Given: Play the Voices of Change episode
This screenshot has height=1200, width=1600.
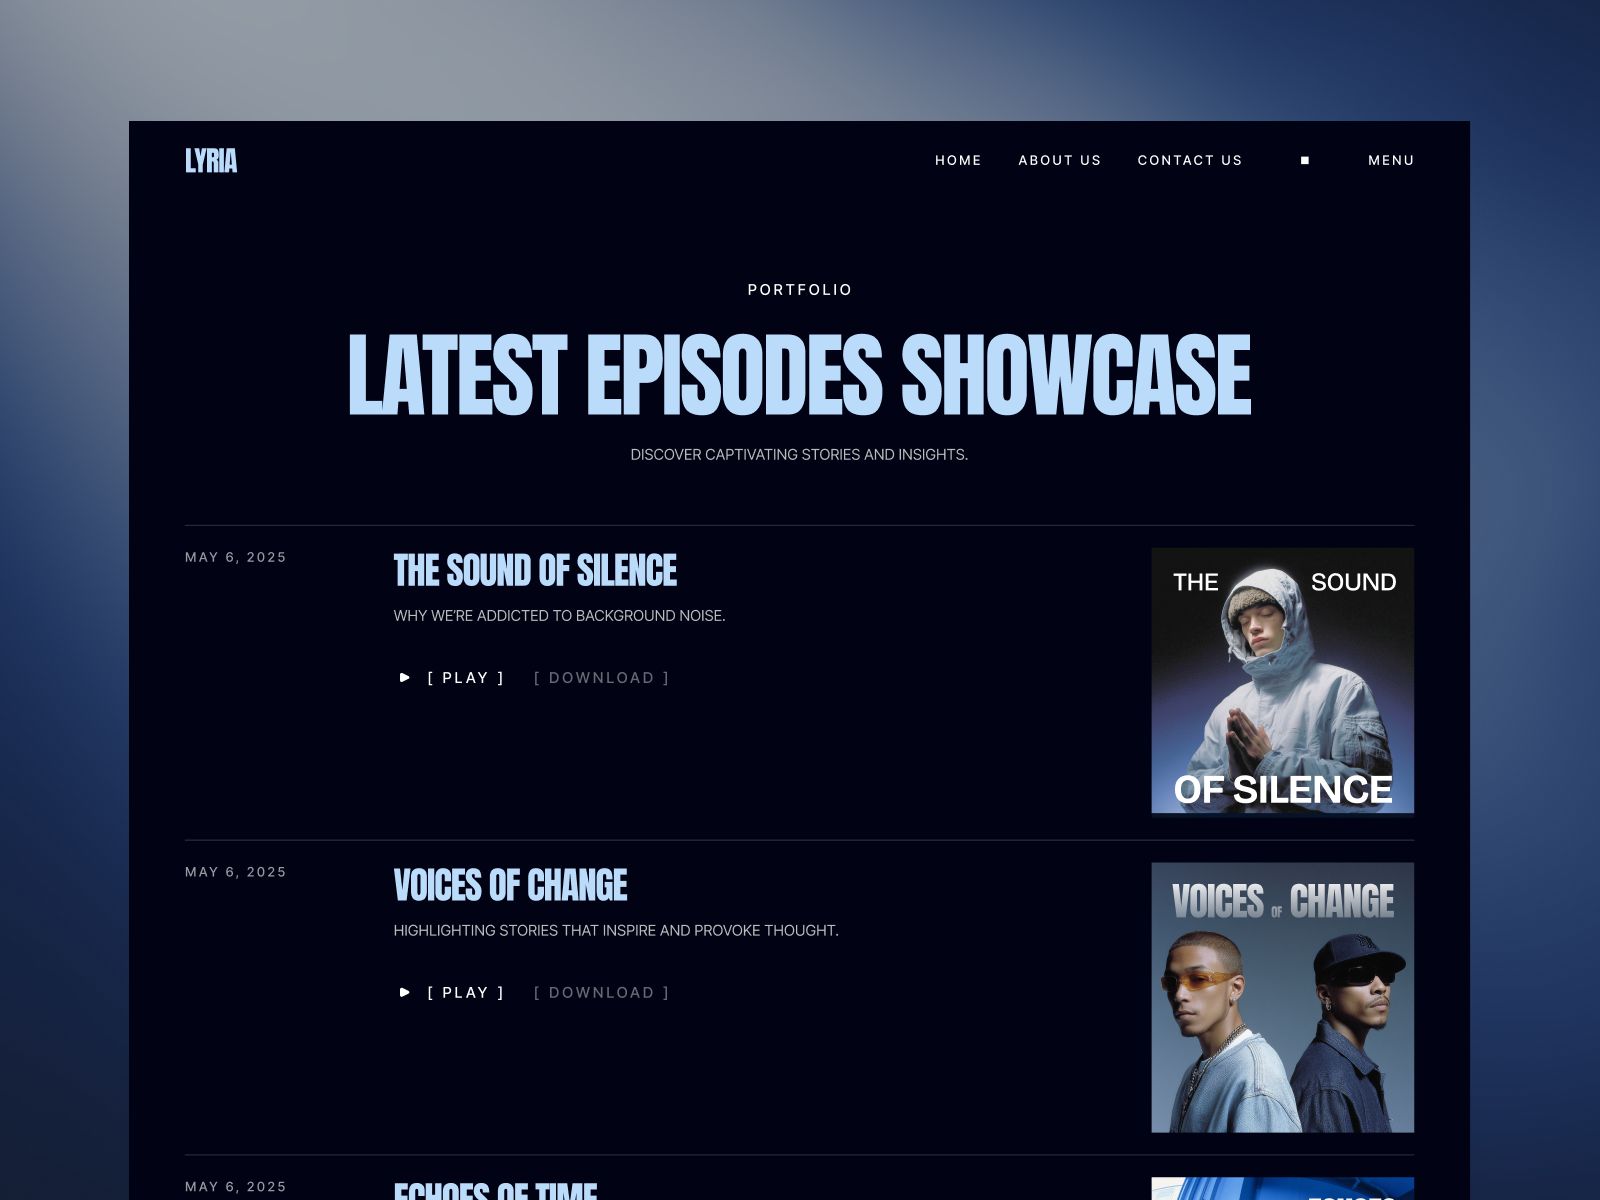Looking at the screenshot, I should 466,993.
